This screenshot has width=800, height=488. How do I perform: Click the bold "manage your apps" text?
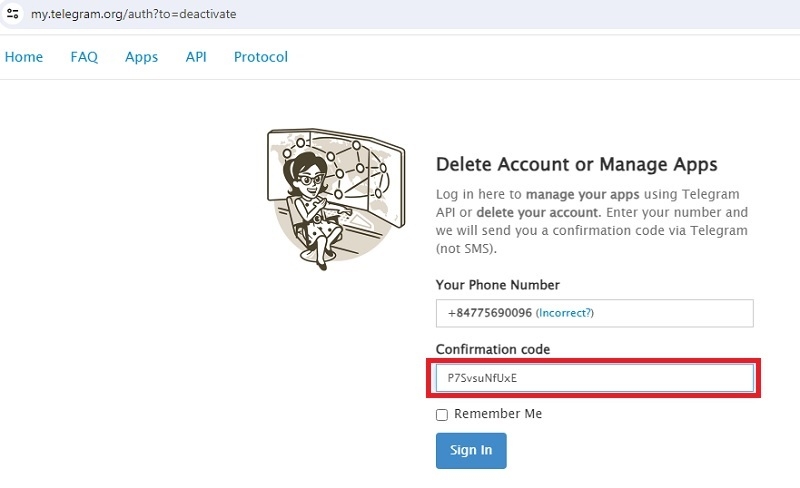(x=571, y=194)
